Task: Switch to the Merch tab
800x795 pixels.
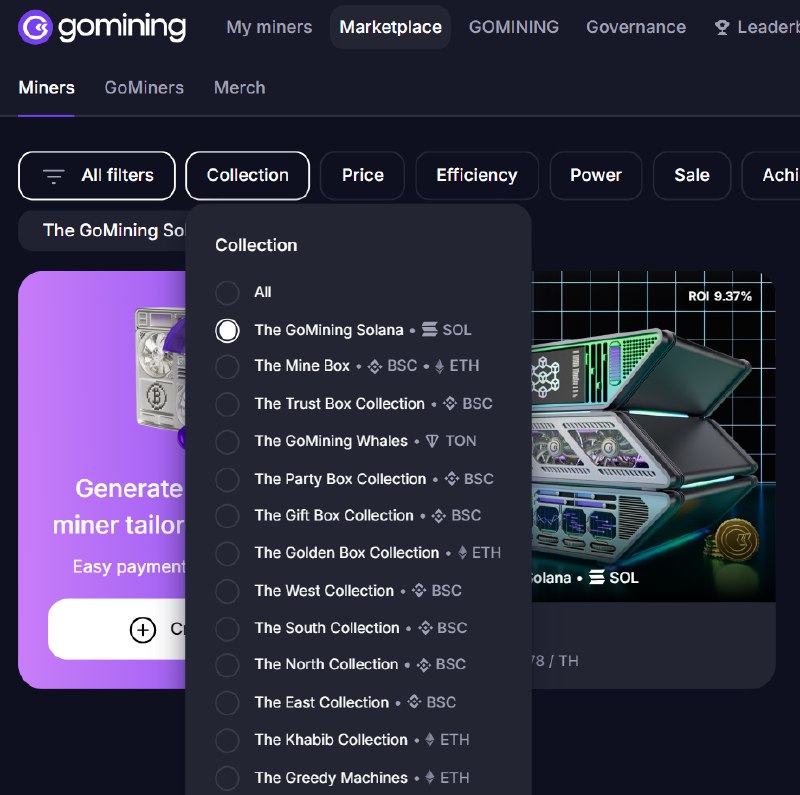Action: pos(239,88)
